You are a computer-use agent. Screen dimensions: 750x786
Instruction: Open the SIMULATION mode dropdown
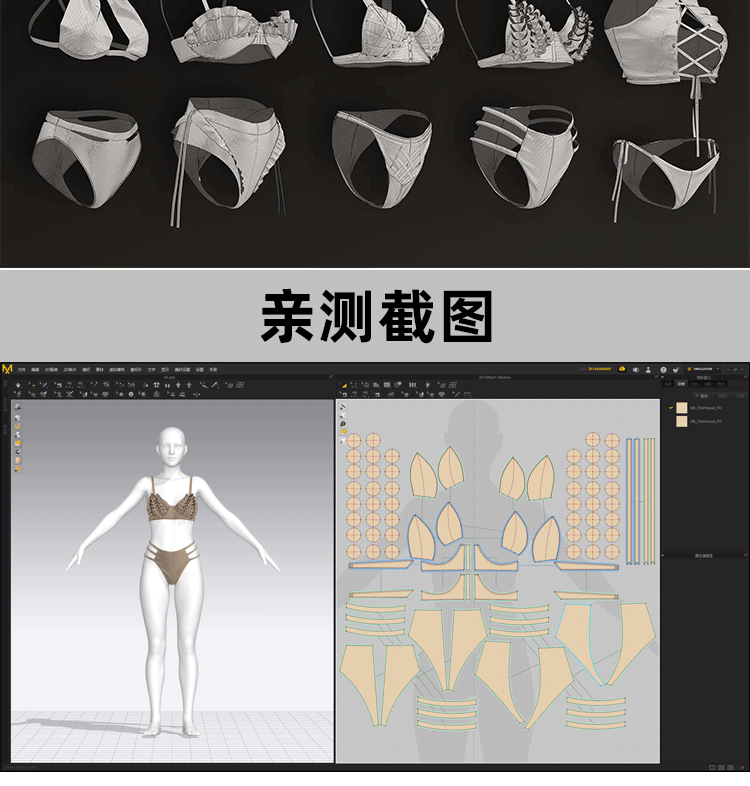click(x=717, y=369)
